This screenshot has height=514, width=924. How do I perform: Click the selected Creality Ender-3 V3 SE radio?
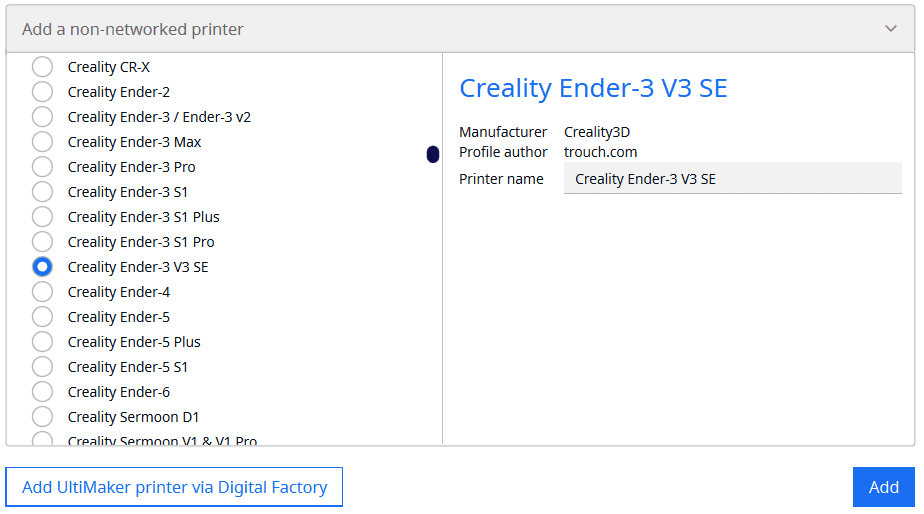pyautogui.click(x=42, y=267)
